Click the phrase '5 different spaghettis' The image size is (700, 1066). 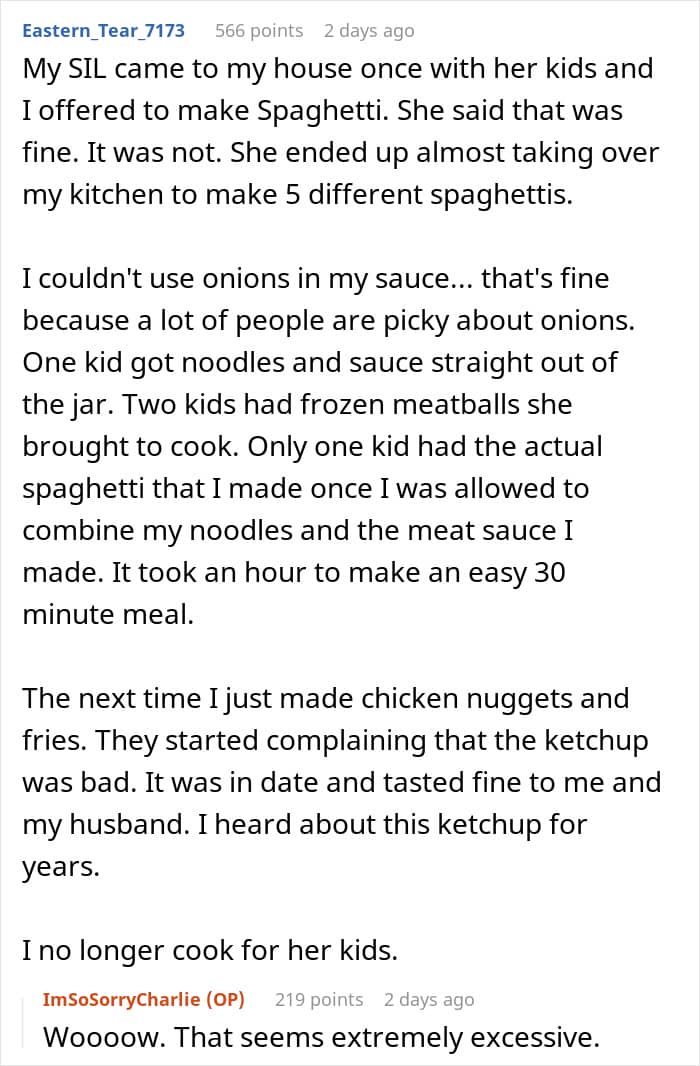(x=427, y=195)
